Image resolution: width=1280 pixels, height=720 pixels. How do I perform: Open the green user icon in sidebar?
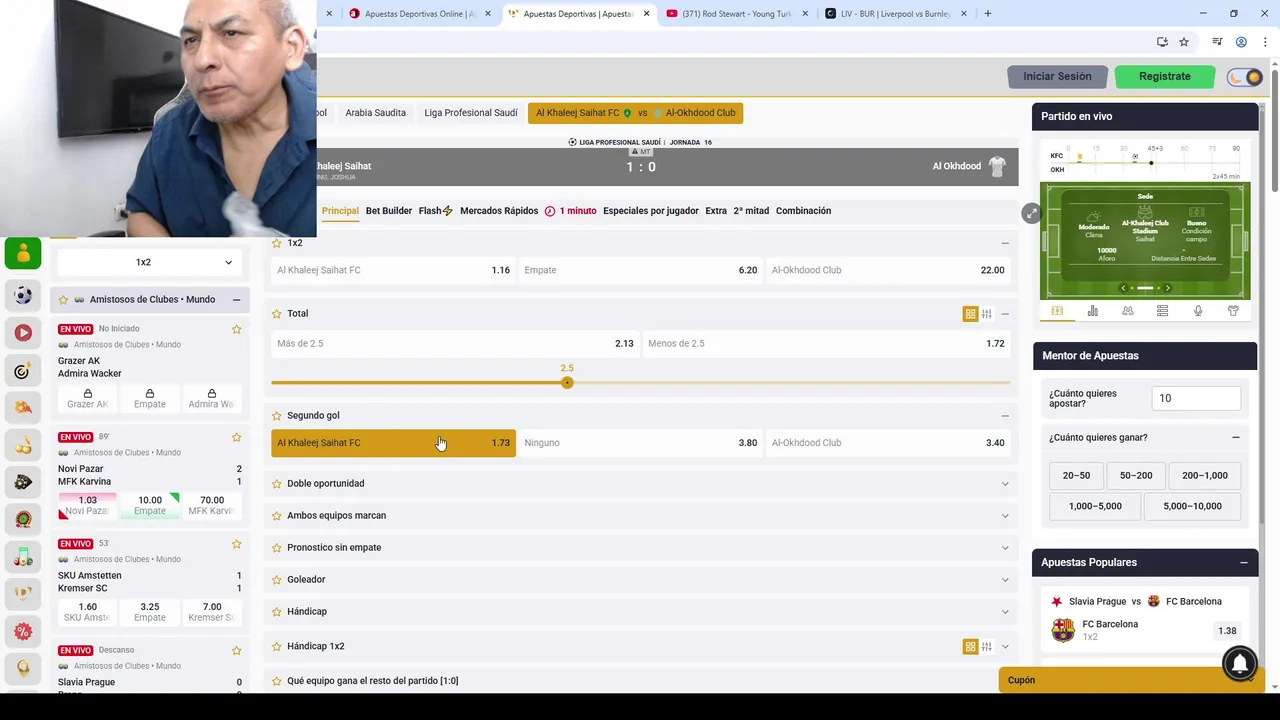[x=23, y=254]
